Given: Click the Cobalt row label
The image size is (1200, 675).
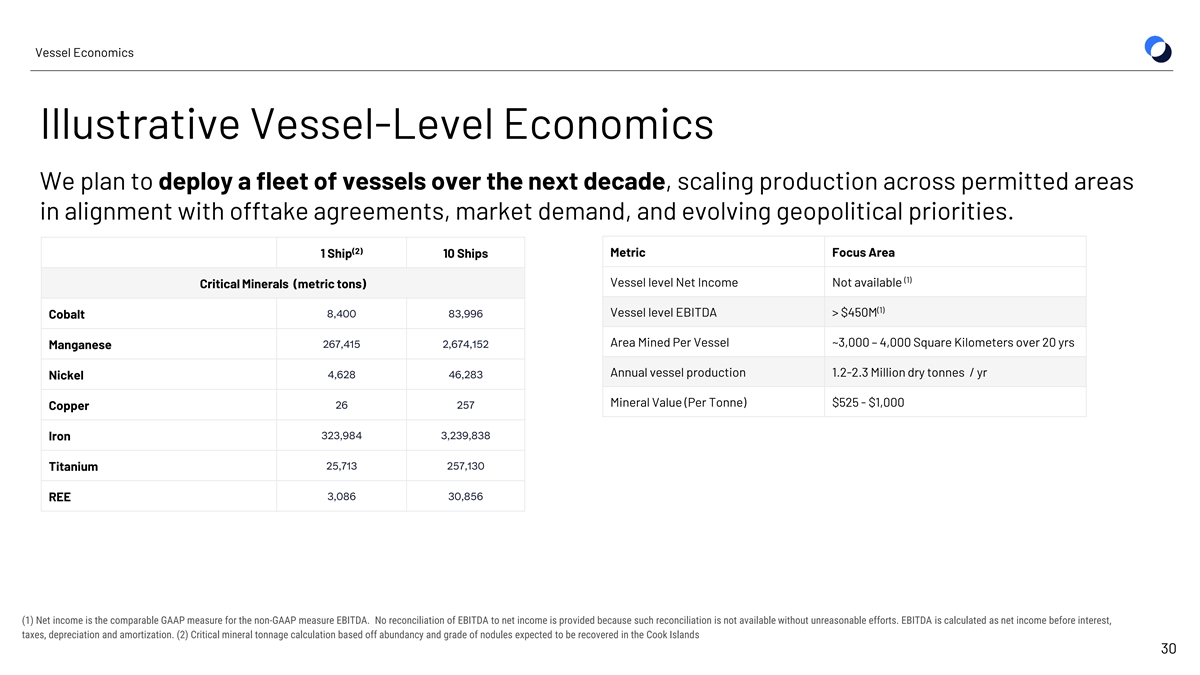Looking at the screenshot, I should 67,314.
